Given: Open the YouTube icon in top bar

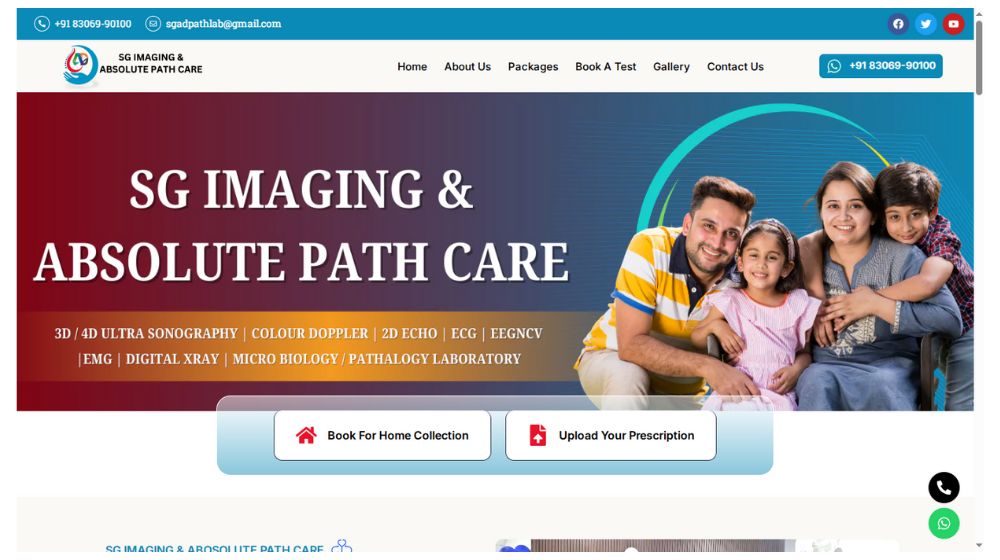Looking at the screenshot, I should point(953,24).
